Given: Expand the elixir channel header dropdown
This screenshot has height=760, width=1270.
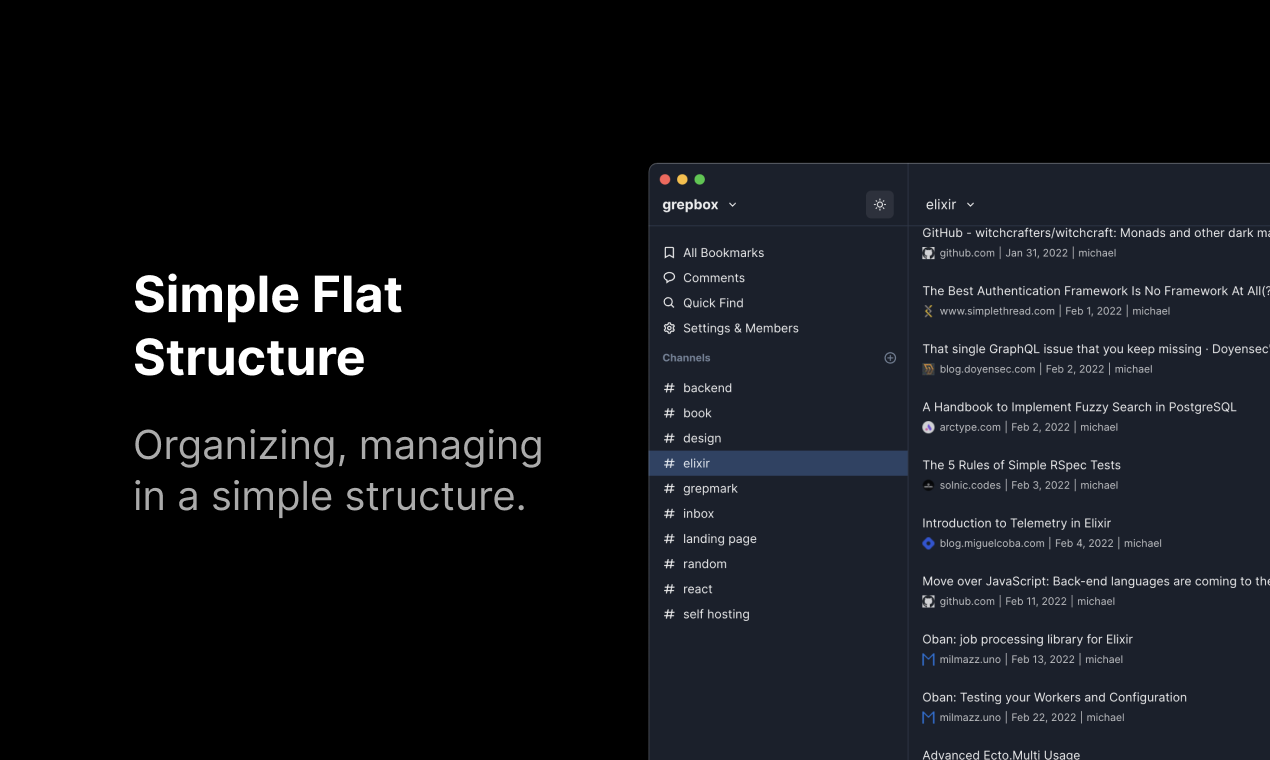Looking at the screenshot, I should (950, 204).
